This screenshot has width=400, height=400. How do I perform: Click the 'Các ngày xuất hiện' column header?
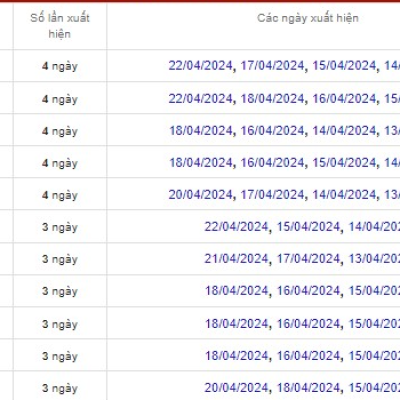coord(308,18)
